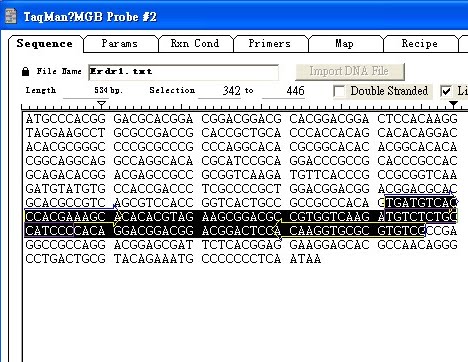Click final sequence block ATAA
Image resolution: width=468 pixels, height=362 pixels.
click(305, 259)
